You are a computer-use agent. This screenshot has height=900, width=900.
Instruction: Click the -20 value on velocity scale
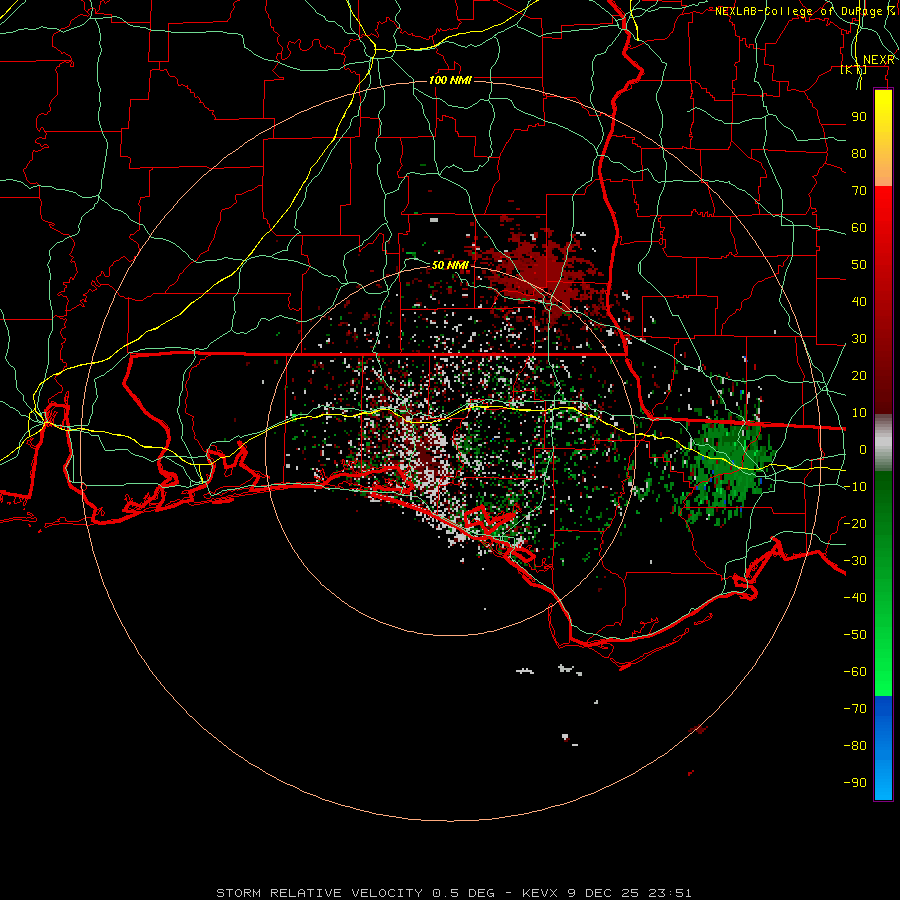855,524
